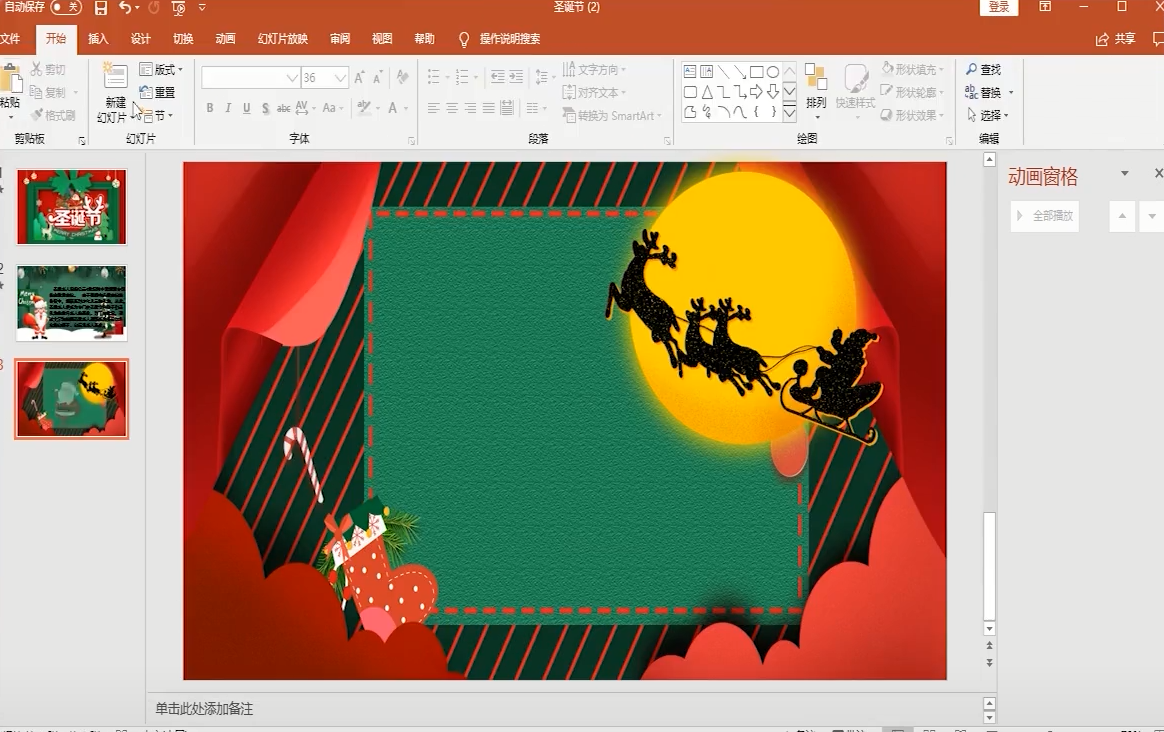Switch to the 插入 tab

[x=98, y=39]
